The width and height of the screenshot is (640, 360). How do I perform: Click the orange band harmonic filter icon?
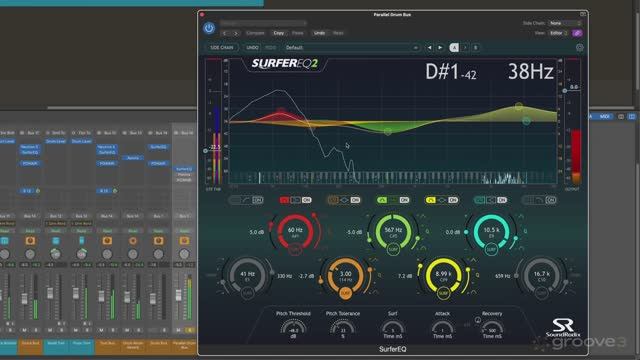pos(333,200)
